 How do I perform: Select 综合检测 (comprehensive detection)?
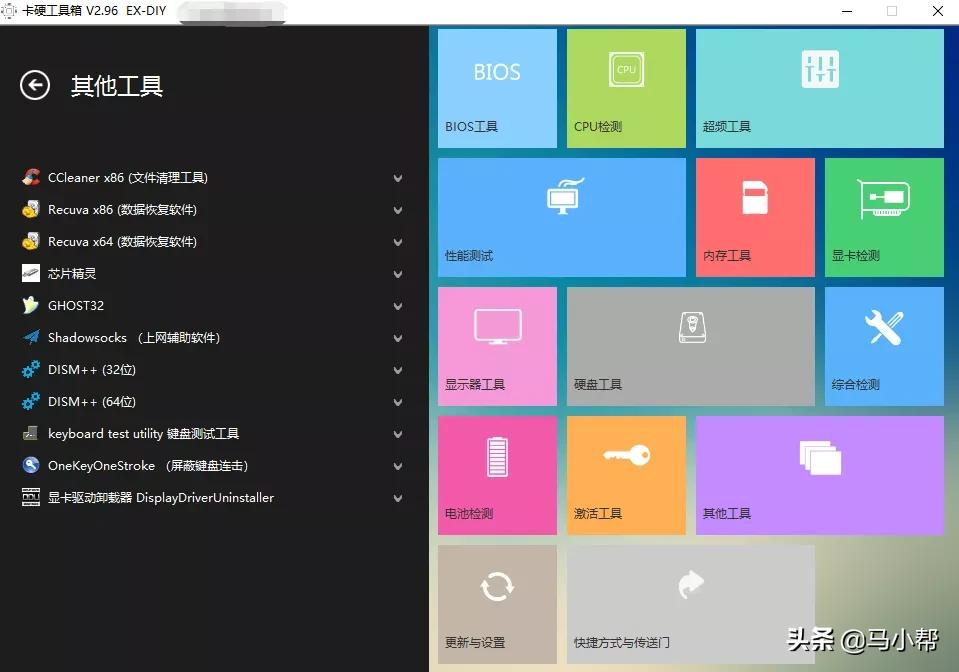pos(883,345)
